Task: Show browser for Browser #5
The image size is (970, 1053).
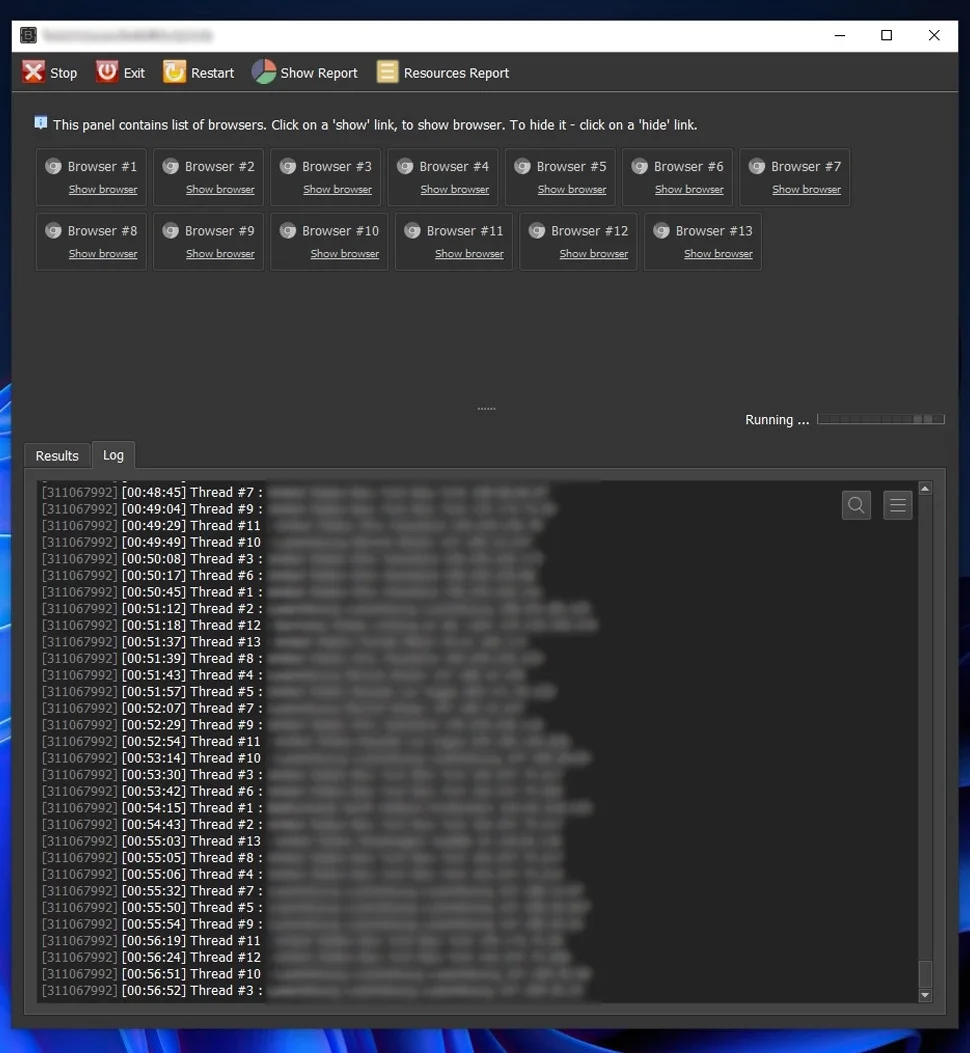Action: pos(572,189)
